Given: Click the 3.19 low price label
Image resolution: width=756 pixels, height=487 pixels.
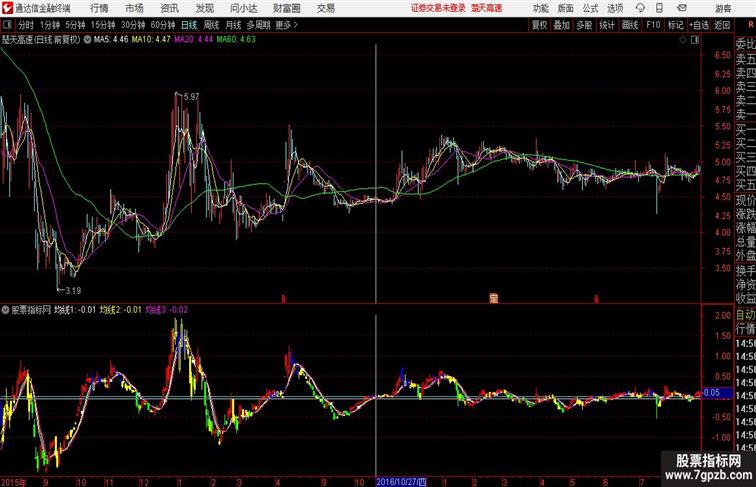Looking at the screenshot, I should pyautogui.click(x=73, y=291).
